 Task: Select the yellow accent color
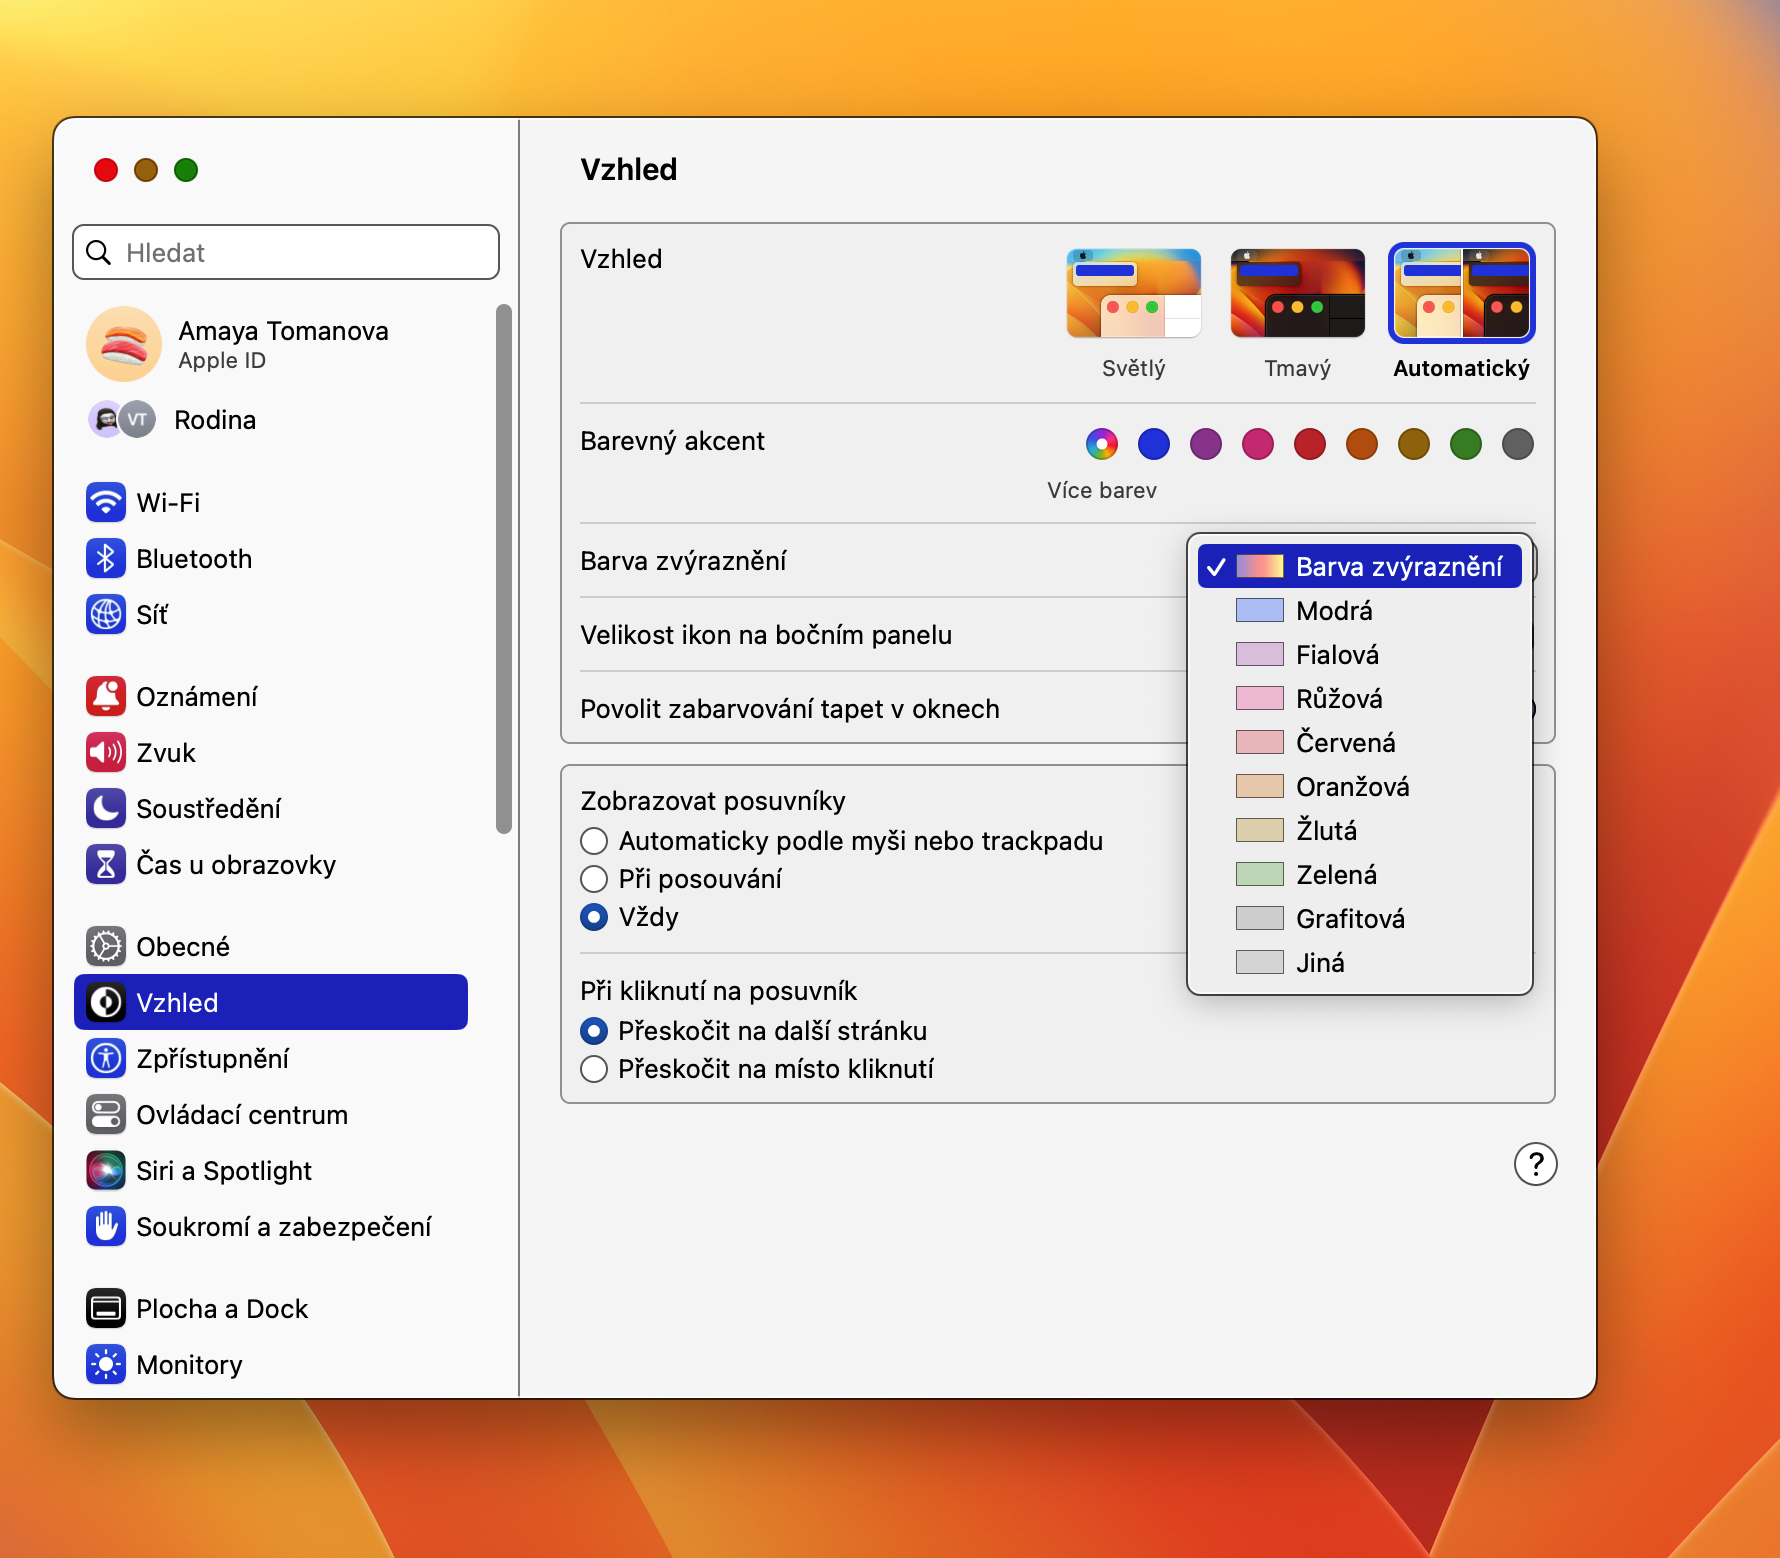click(1414, 444)
